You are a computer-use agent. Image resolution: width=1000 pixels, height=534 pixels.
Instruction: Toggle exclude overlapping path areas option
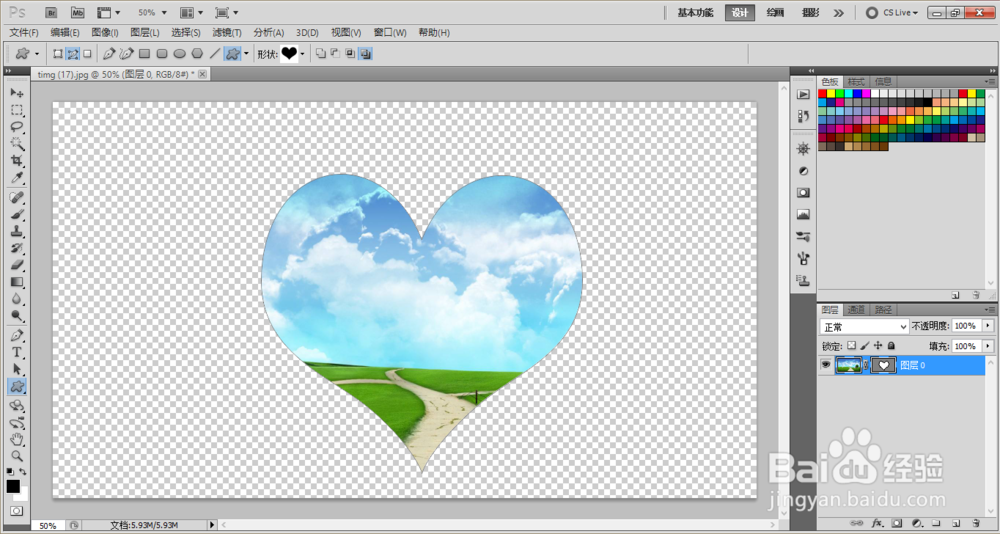tap(365, 54)
